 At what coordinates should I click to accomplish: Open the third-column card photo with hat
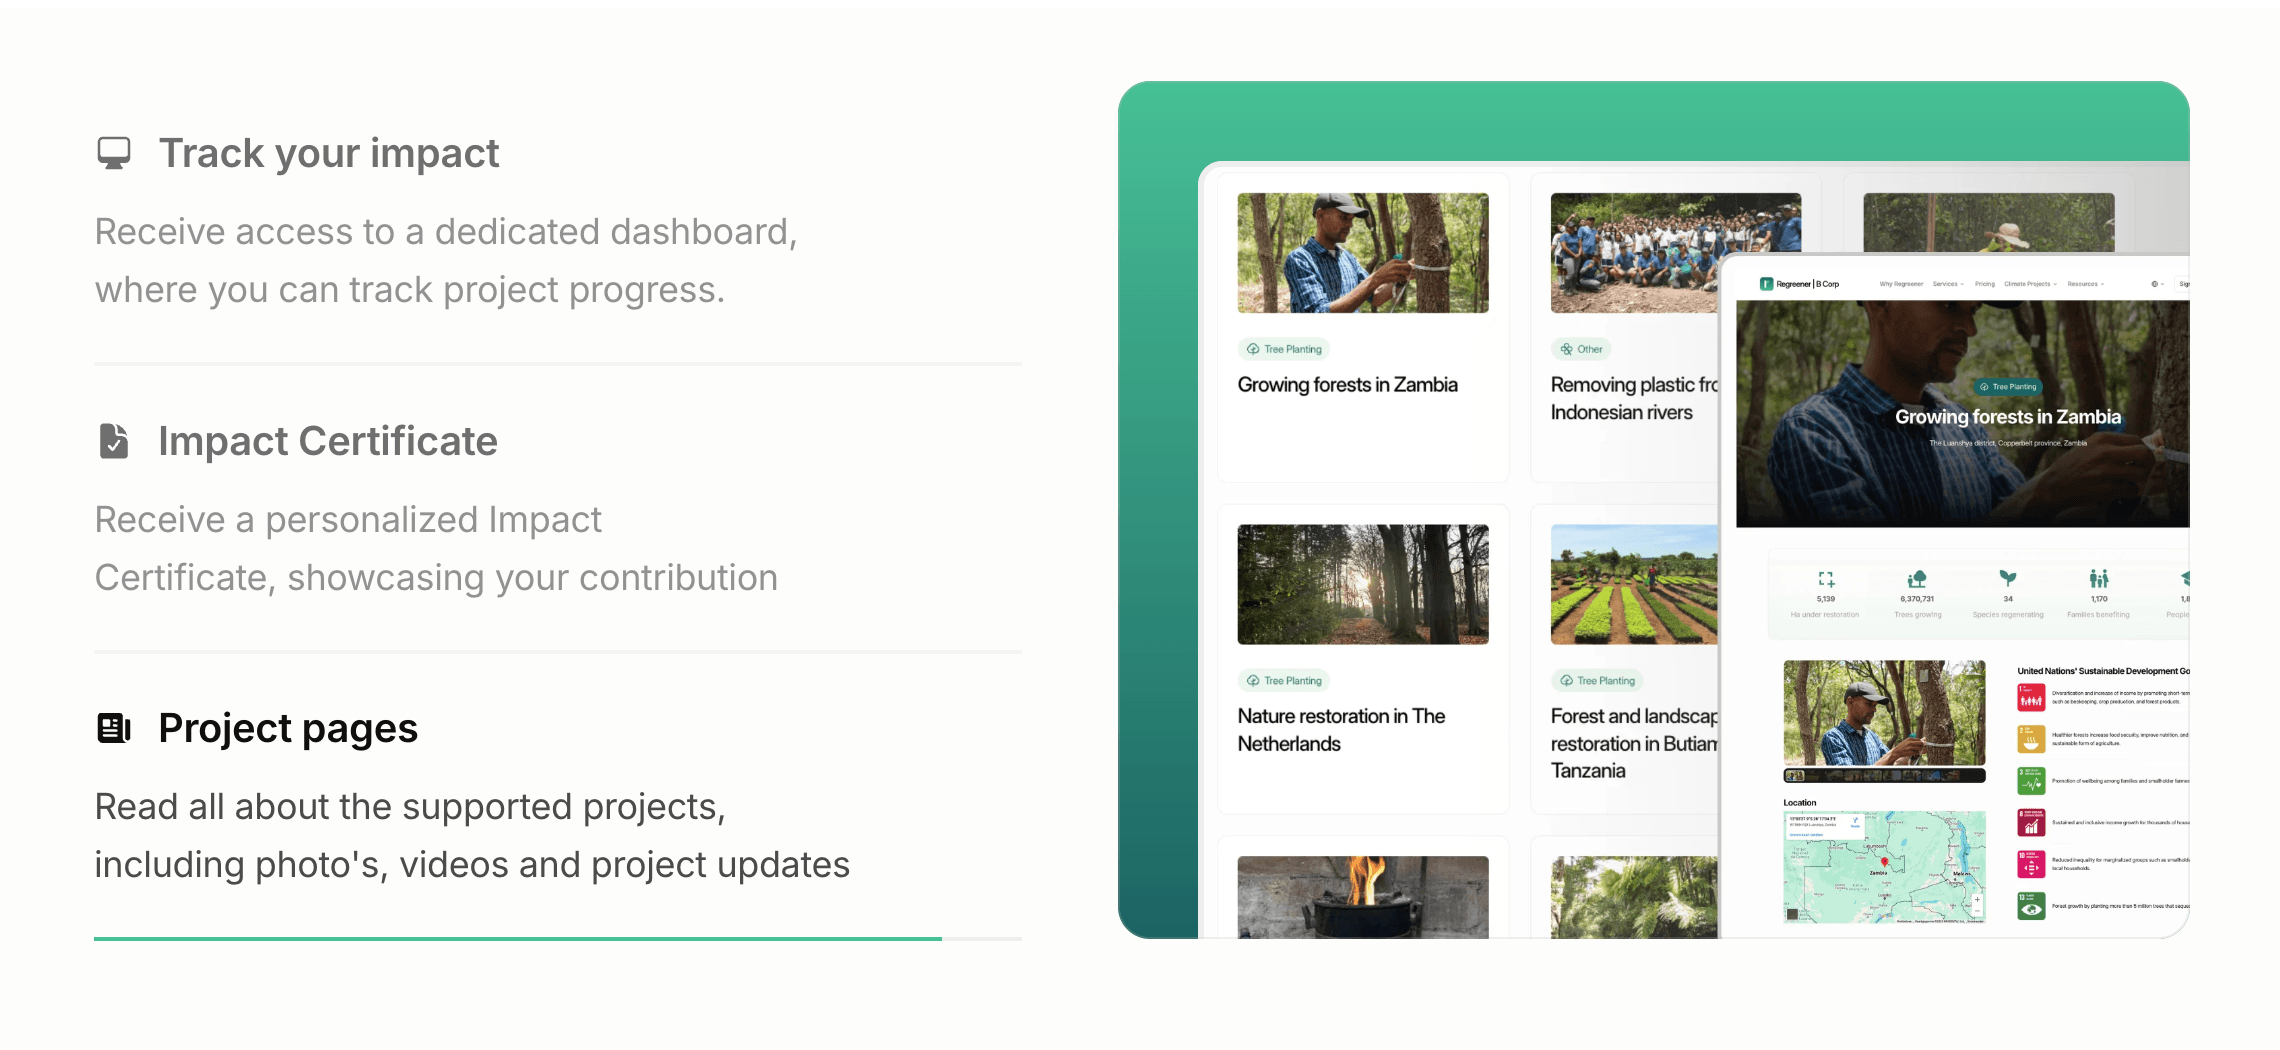[x=1989, y=223]
